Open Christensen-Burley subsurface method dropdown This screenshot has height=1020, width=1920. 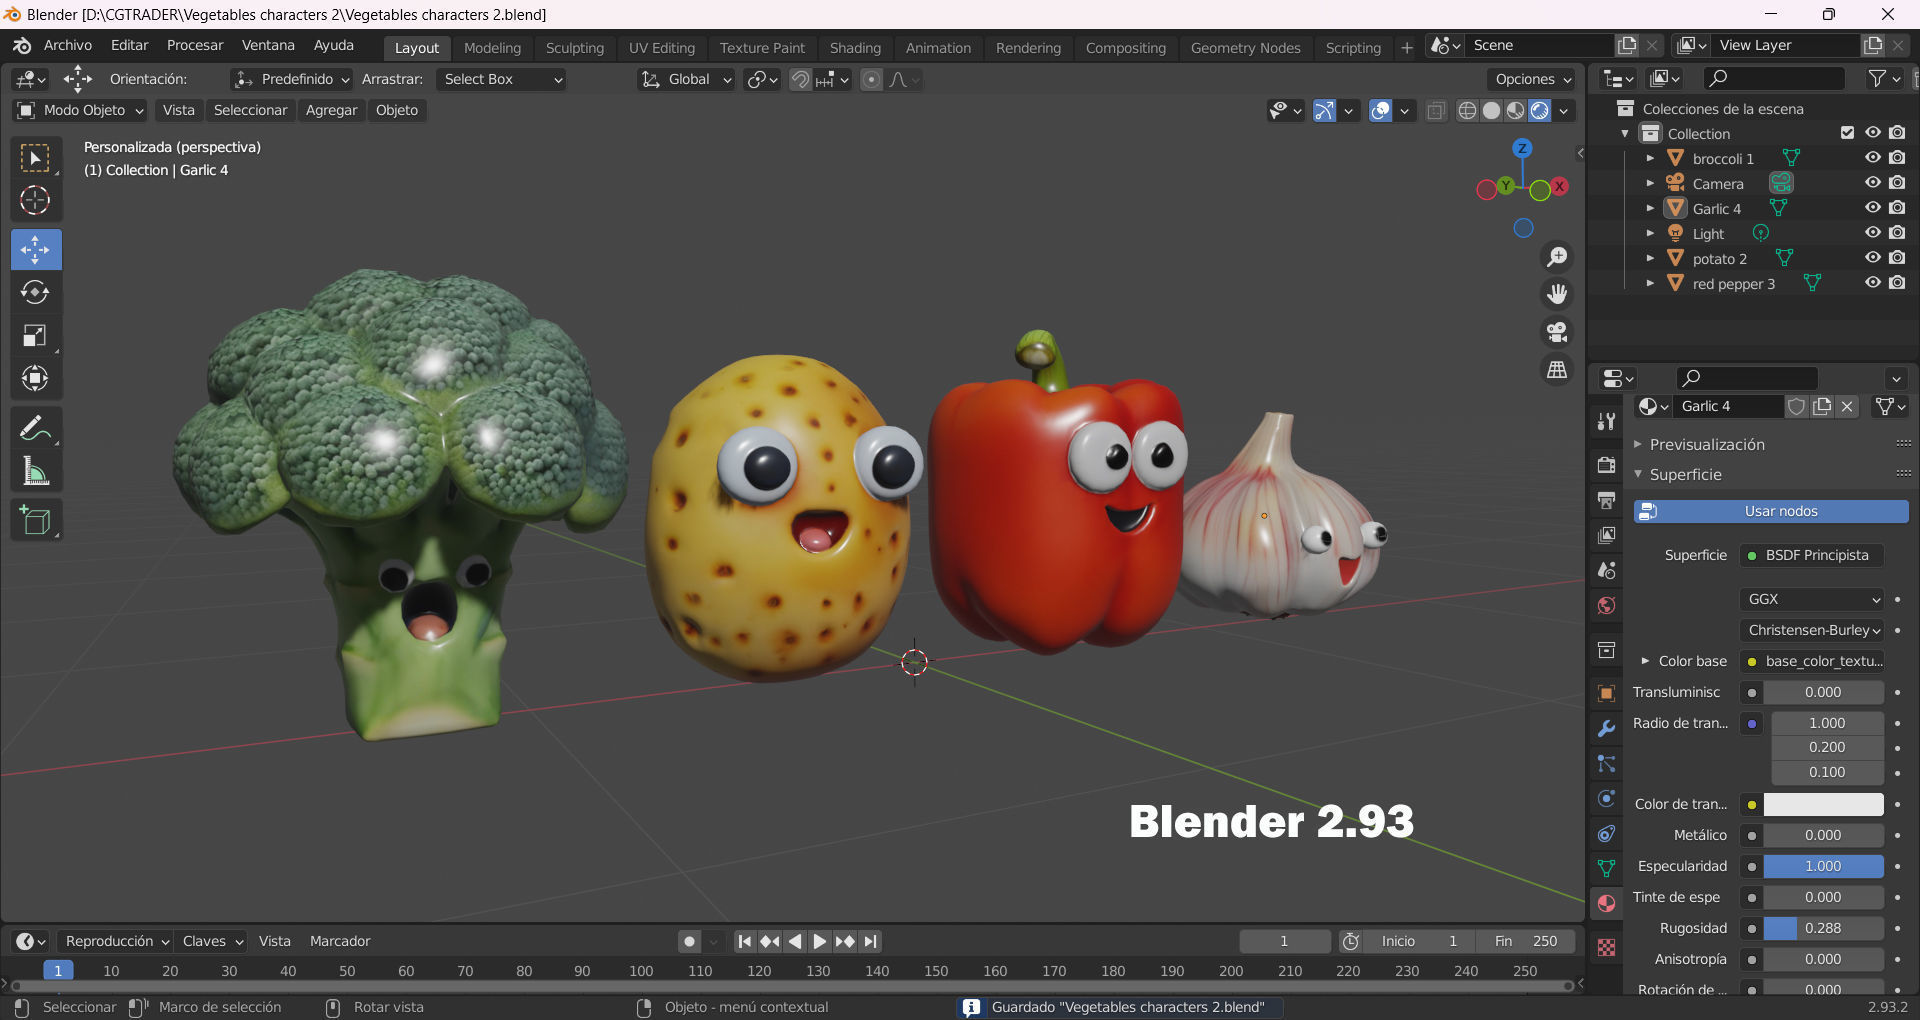(1812, 630)
